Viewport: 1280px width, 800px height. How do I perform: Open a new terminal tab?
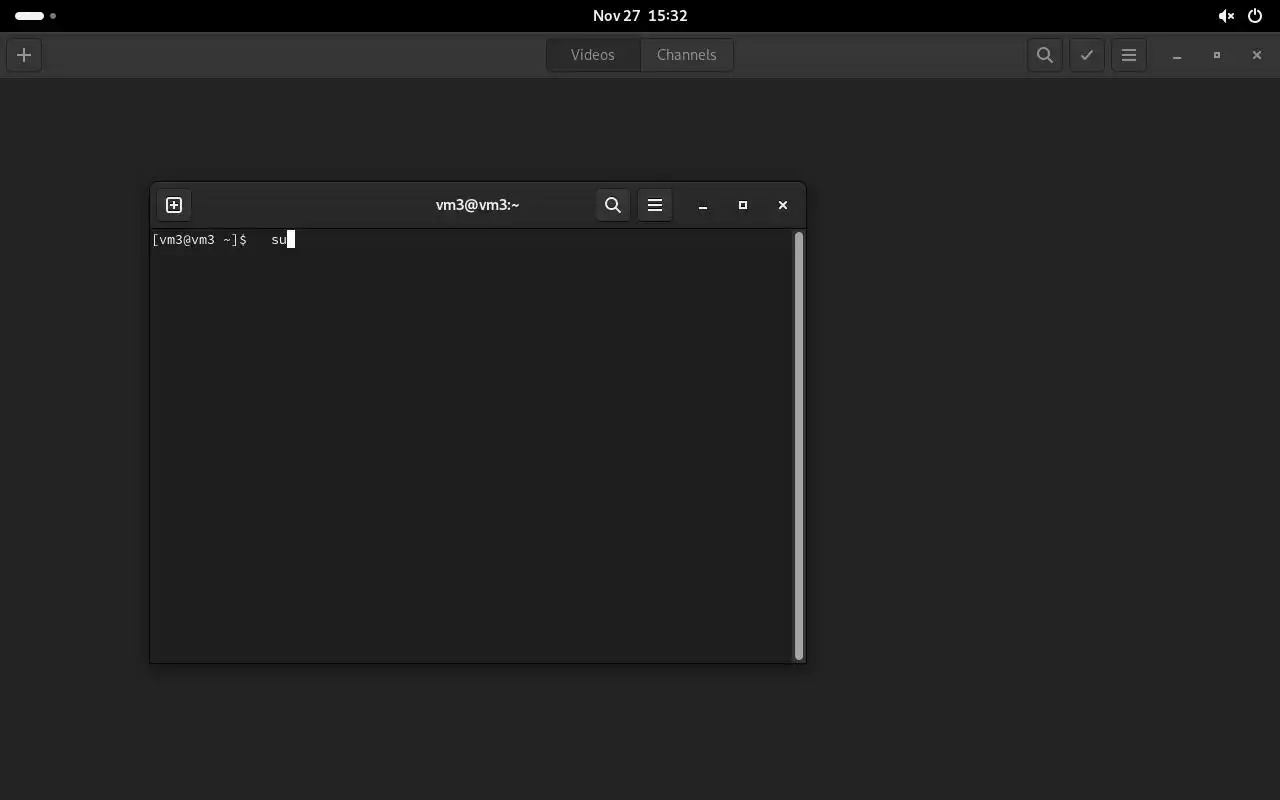coord(174,205)
